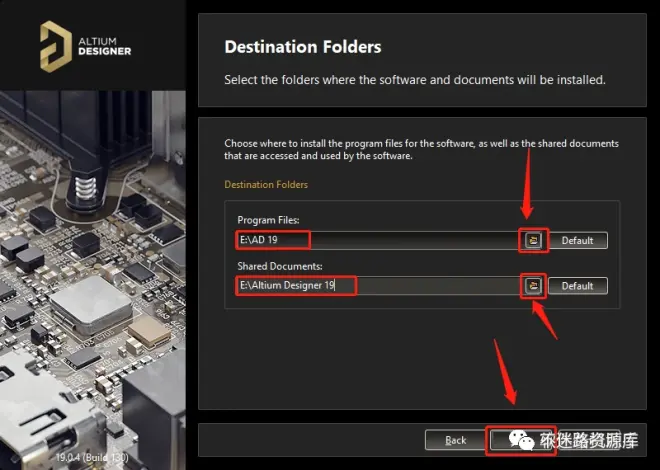660x470 pixels.
Task: Click 'Choose where to install' description paragraph
Action: [x=421, y=149]
